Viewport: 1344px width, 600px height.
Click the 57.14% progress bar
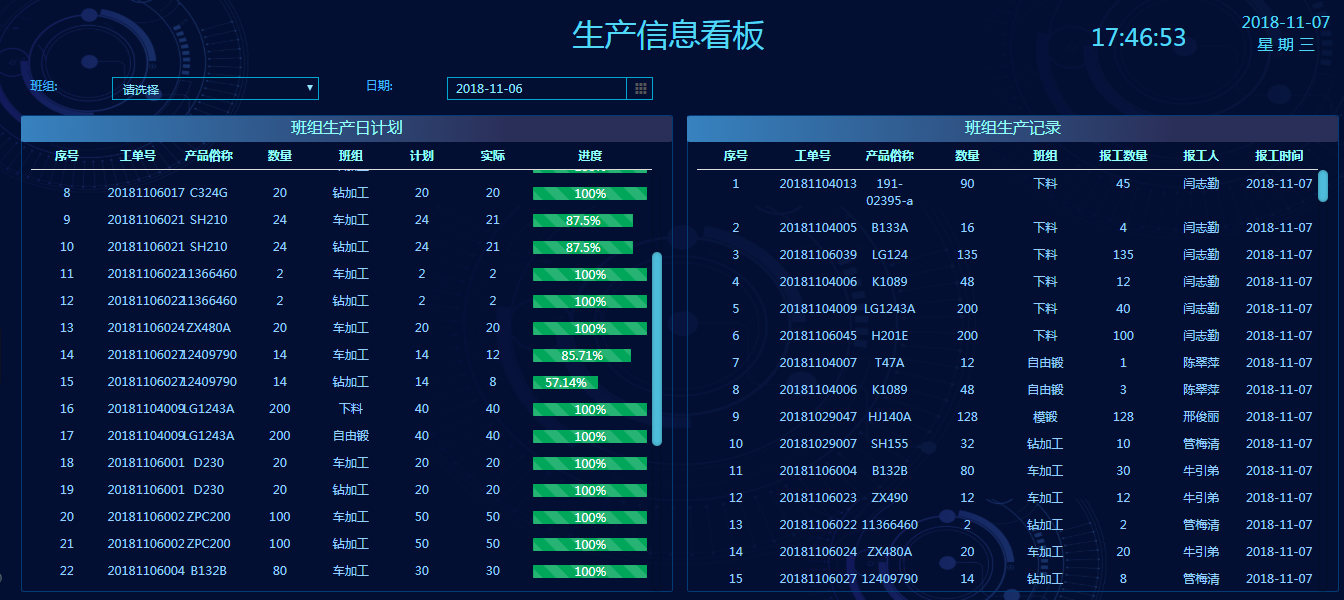[566, 382]
